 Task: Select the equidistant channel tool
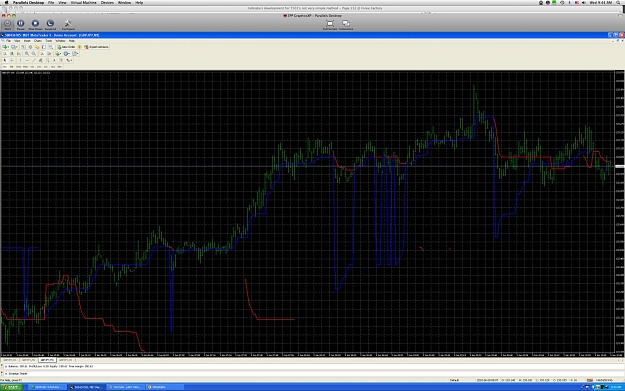[x=40, y=61]
